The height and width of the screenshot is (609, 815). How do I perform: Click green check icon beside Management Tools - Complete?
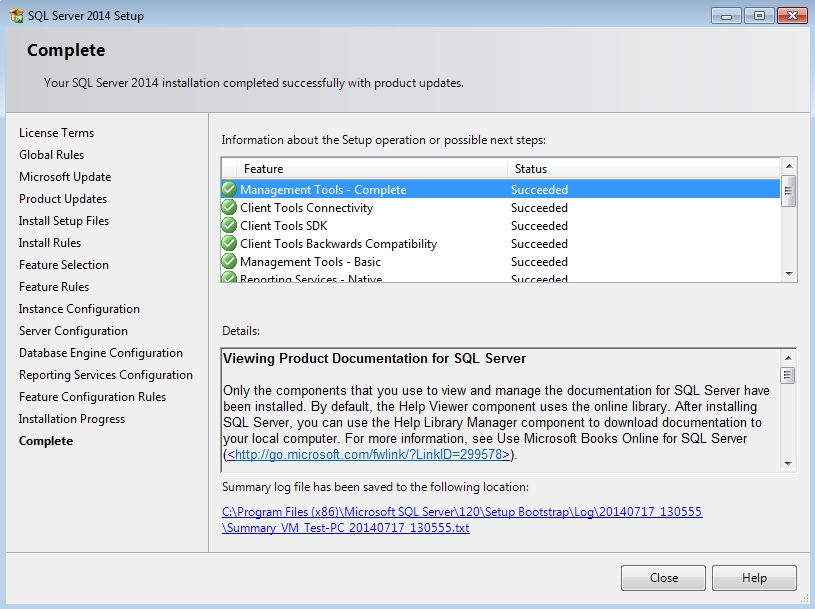tap(229, 189)
